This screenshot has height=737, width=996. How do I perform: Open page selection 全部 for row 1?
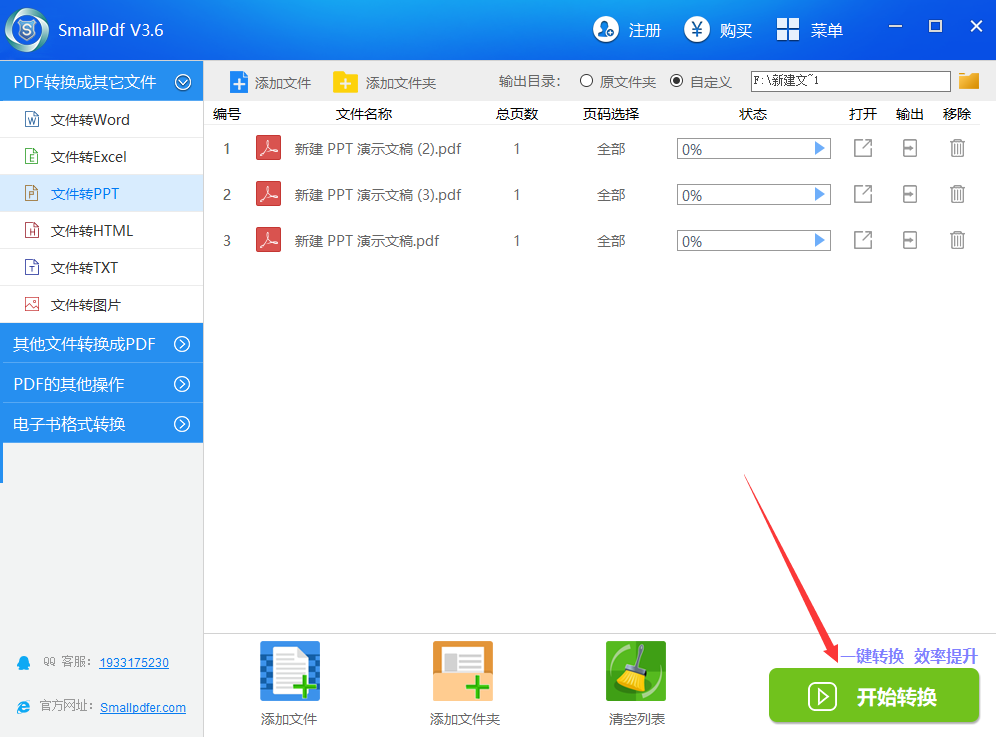[611, 149]
